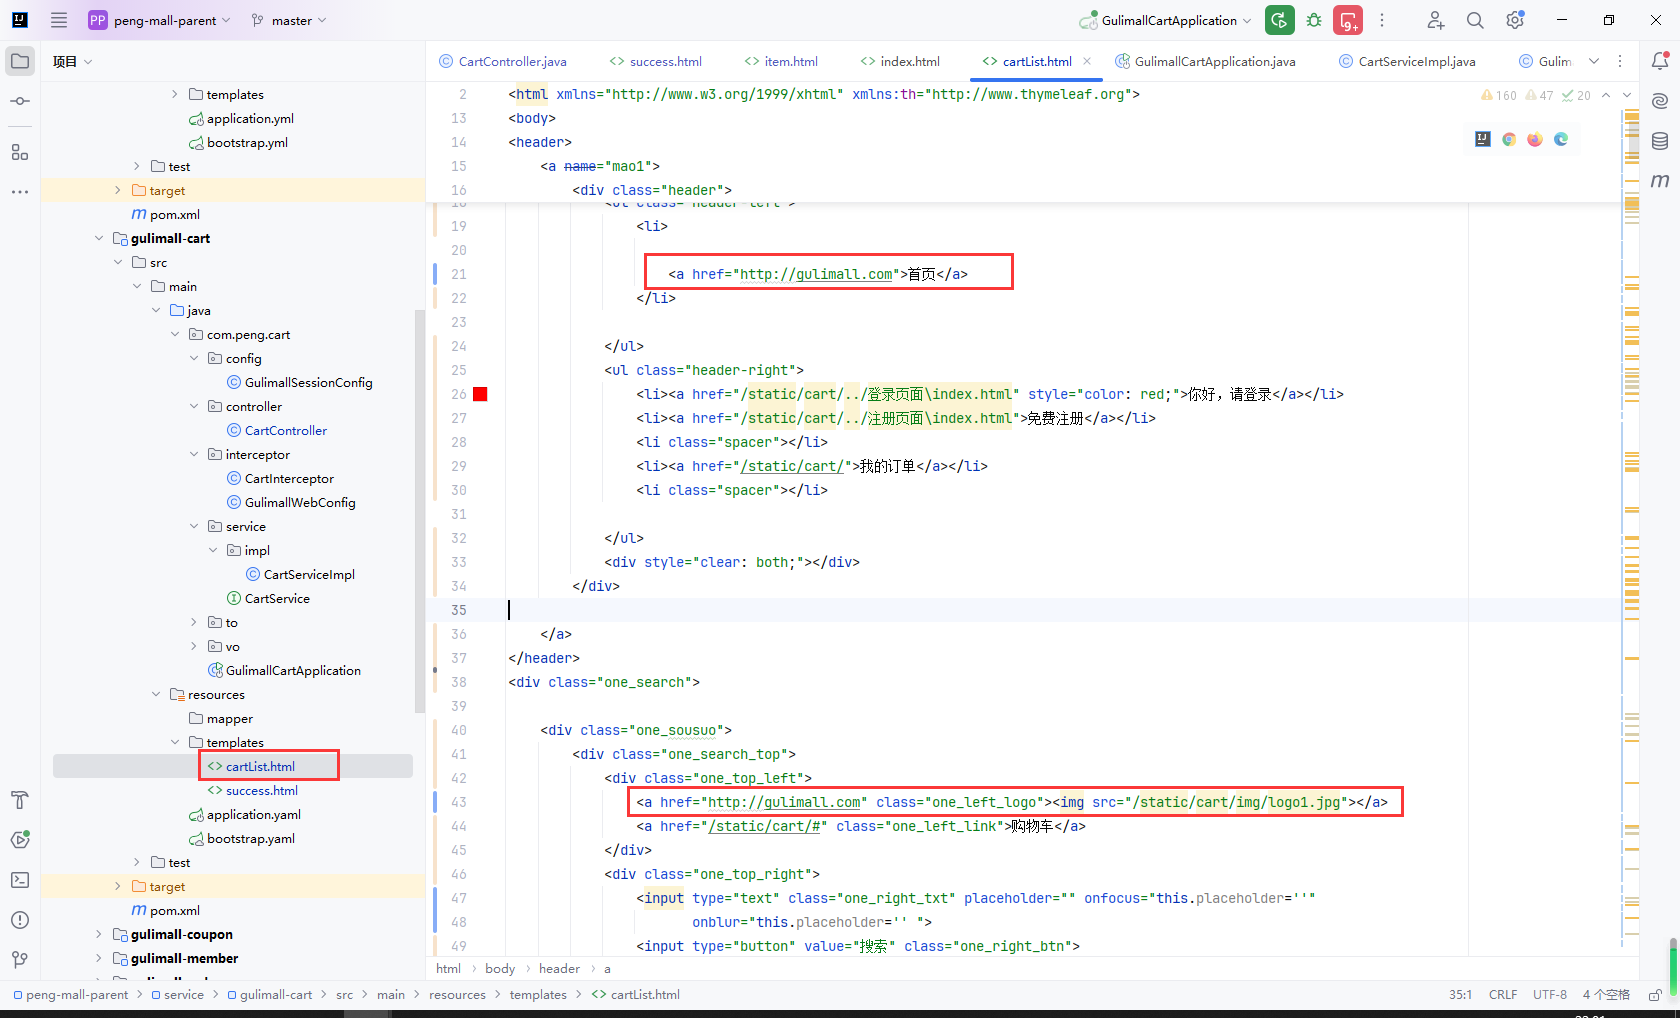This screenshot has height=1018, width=1680.
Task: Open IDE settings gear
Action: click(x=1515, y=20)
